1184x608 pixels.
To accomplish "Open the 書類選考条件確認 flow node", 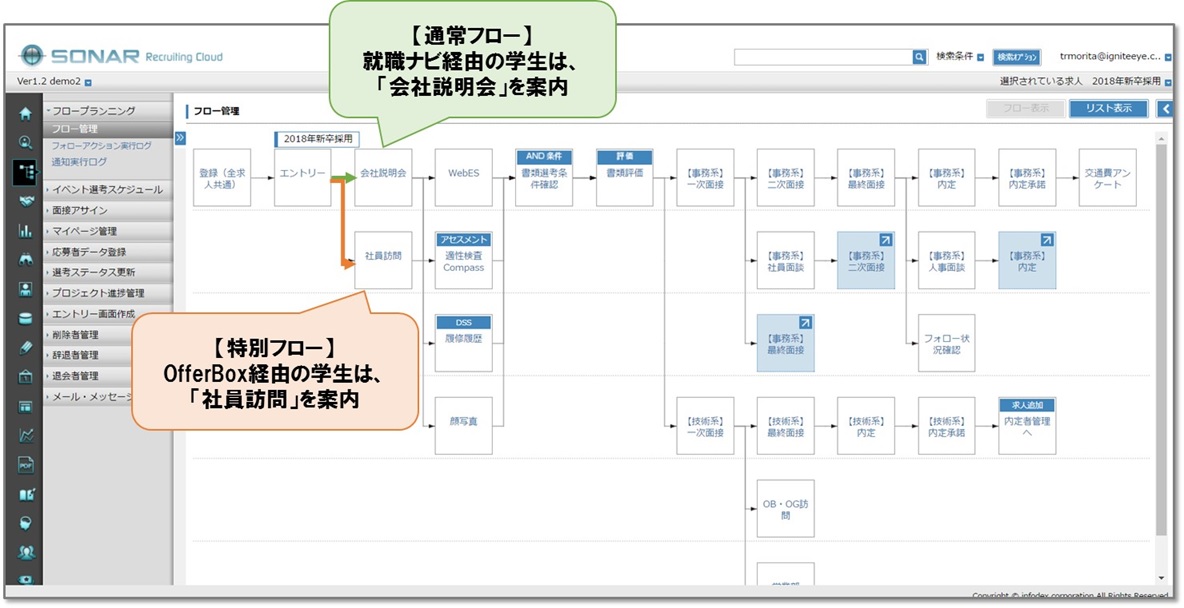I will click(x=544, y=177).
